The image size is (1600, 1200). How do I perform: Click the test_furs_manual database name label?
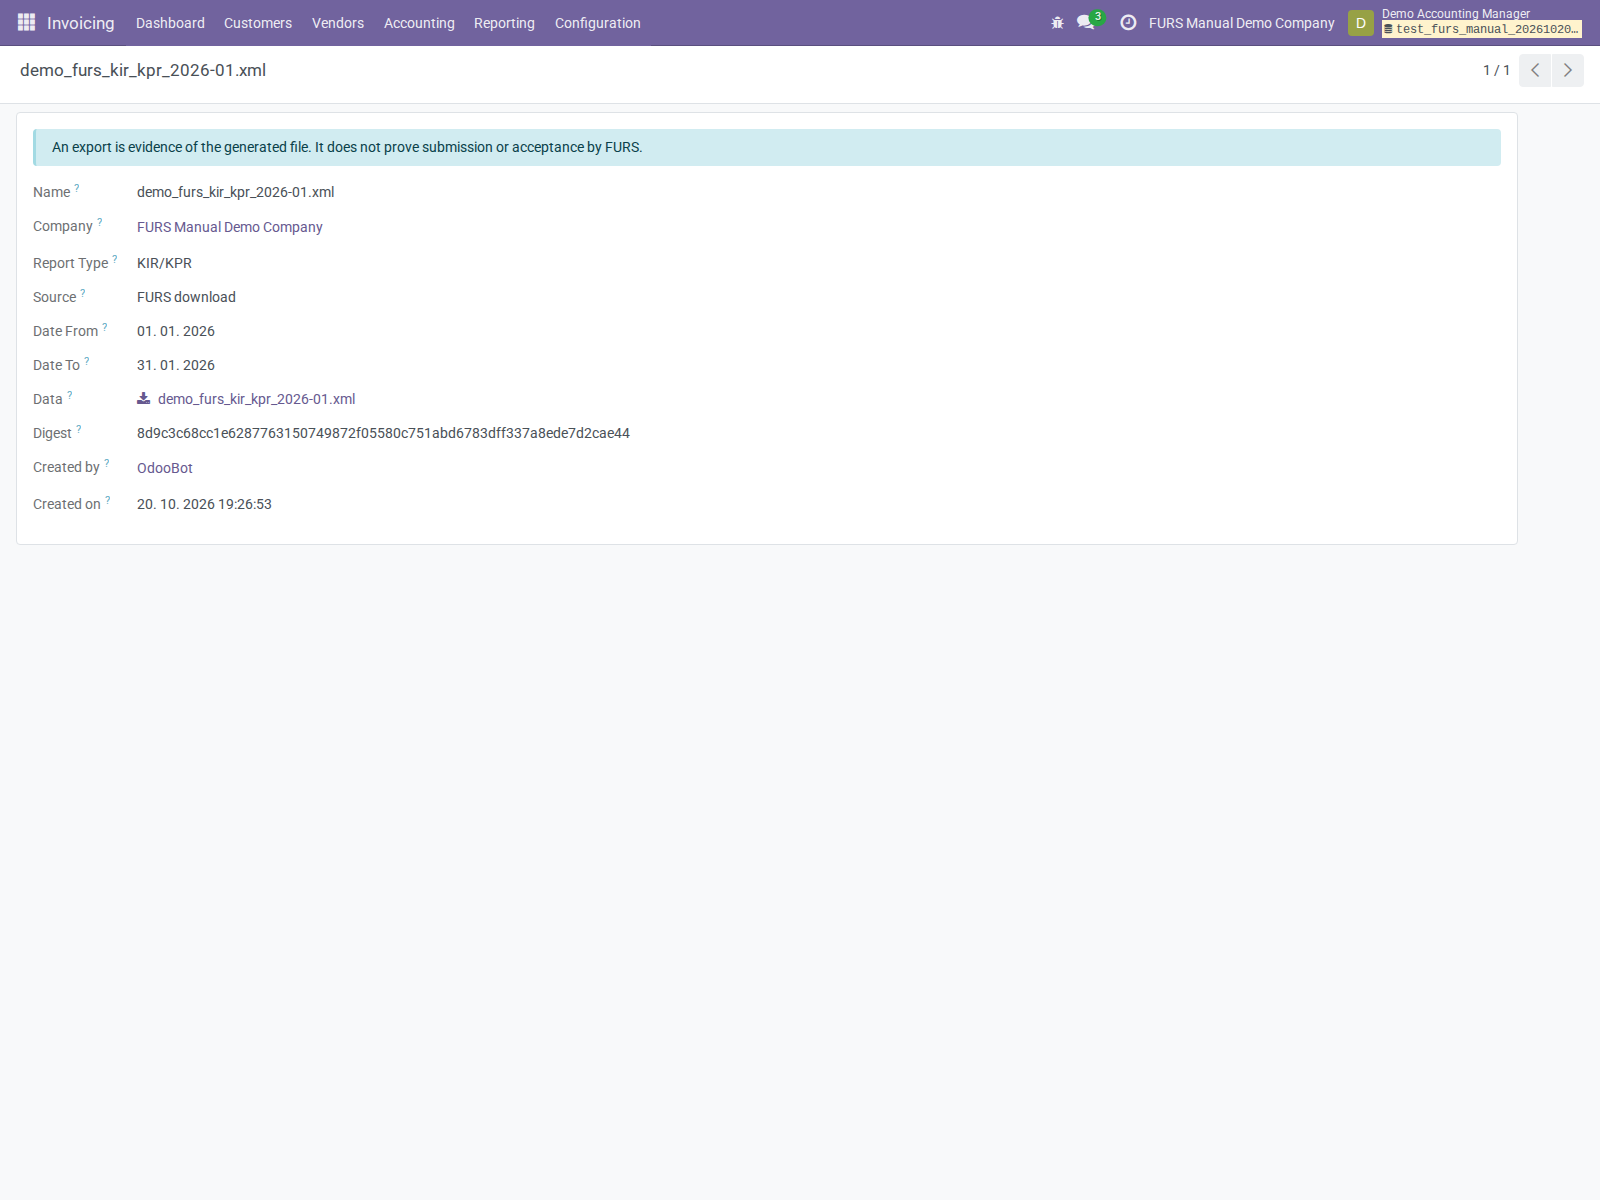click(1481, 29)
